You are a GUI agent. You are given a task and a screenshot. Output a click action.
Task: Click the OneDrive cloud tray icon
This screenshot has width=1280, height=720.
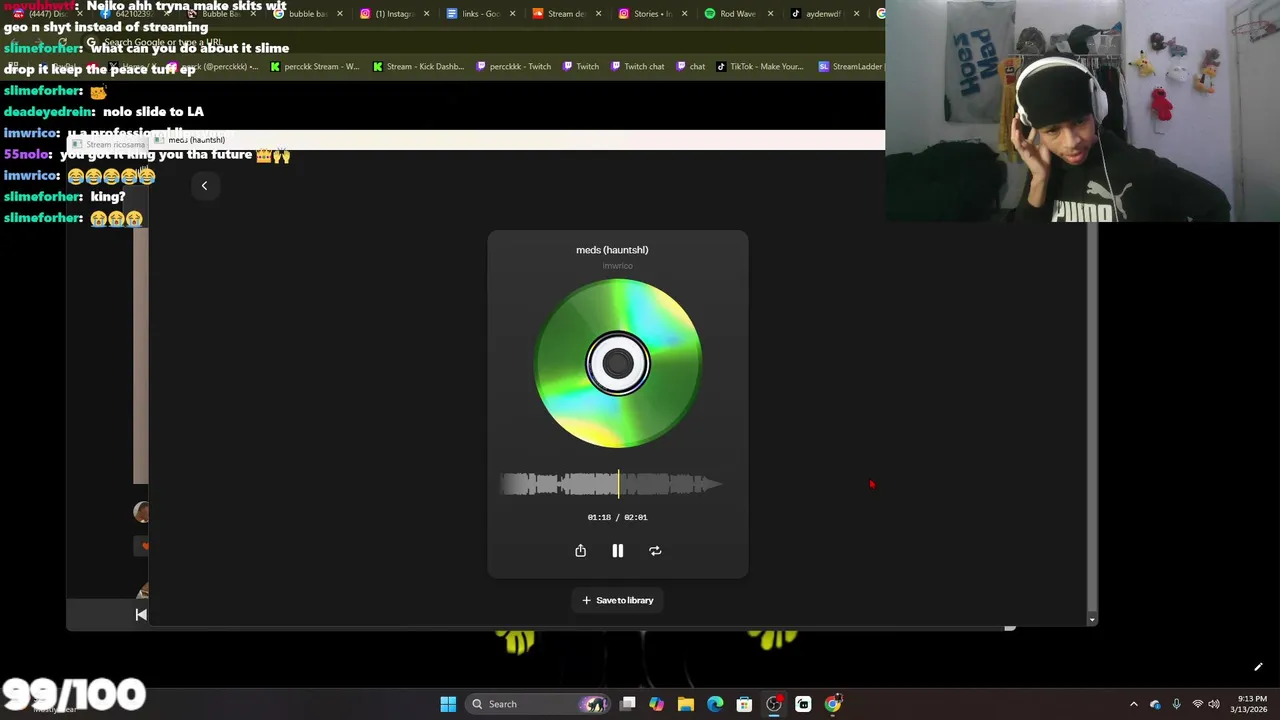point(1156,704)
